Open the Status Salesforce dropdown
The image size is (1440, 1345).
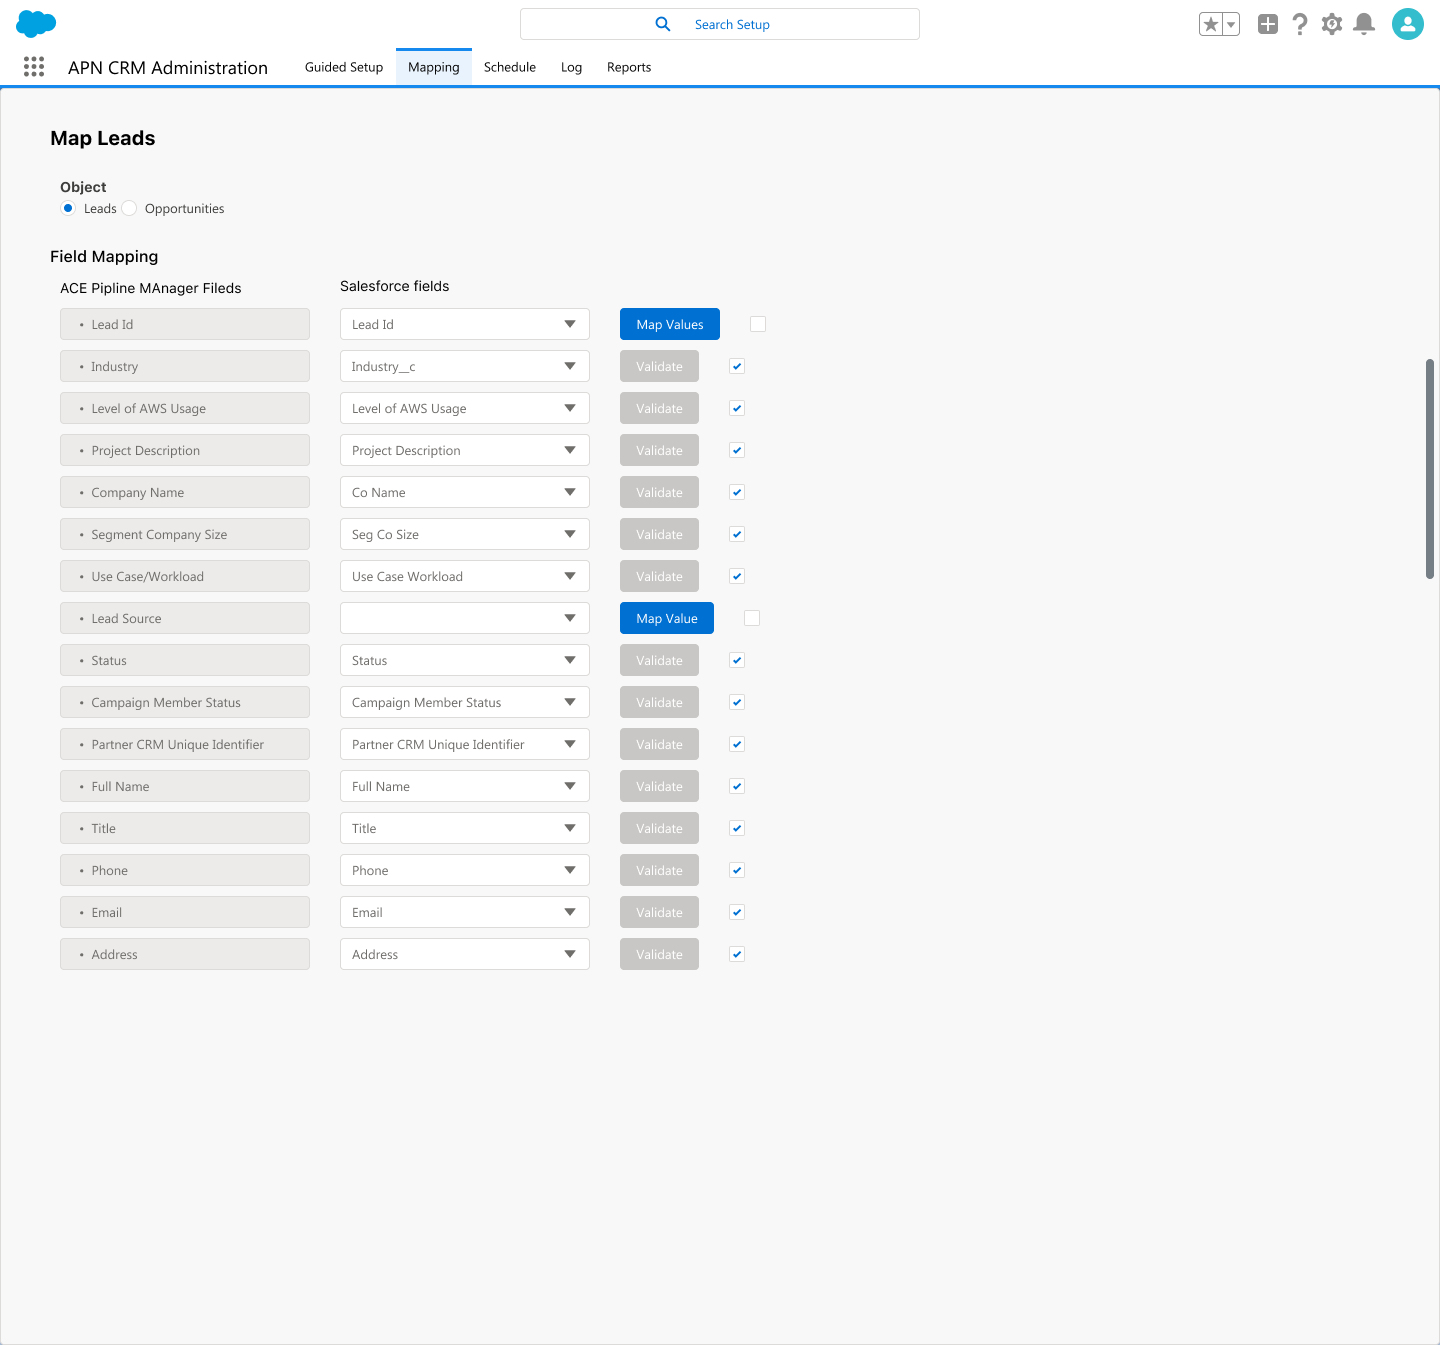pos(465,660)
